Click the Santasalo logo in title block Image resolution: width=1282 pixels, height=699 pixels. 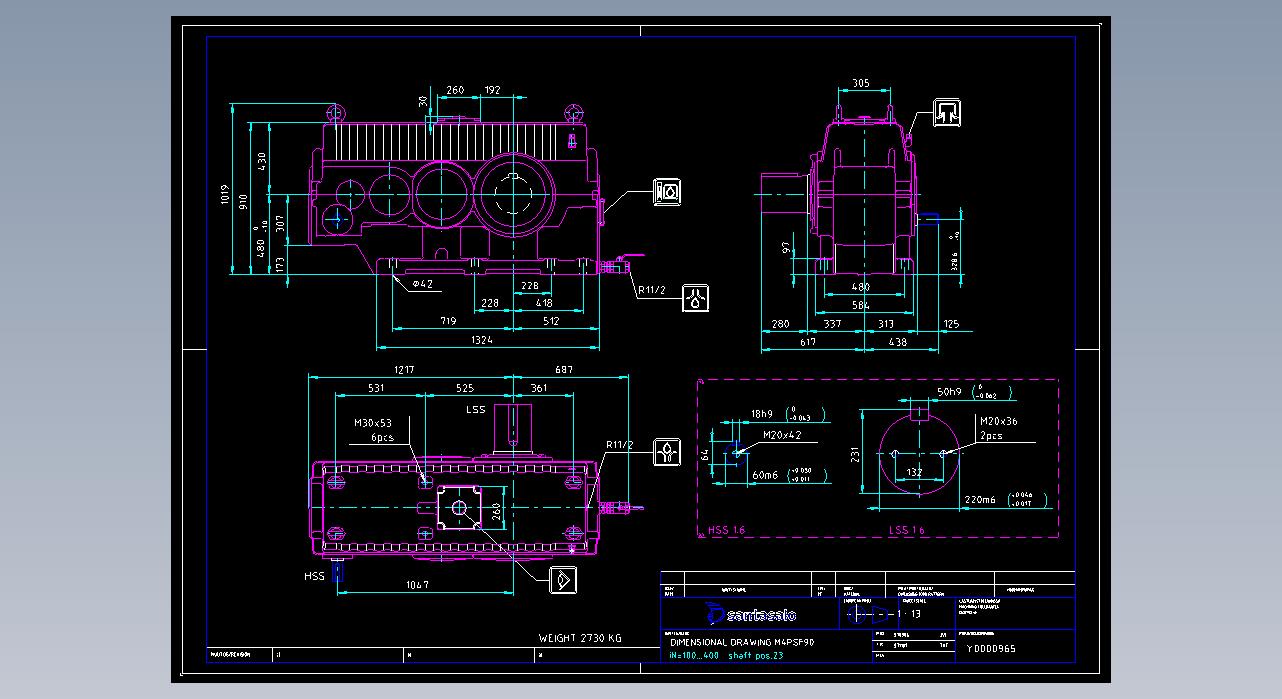tap(750, 613)
